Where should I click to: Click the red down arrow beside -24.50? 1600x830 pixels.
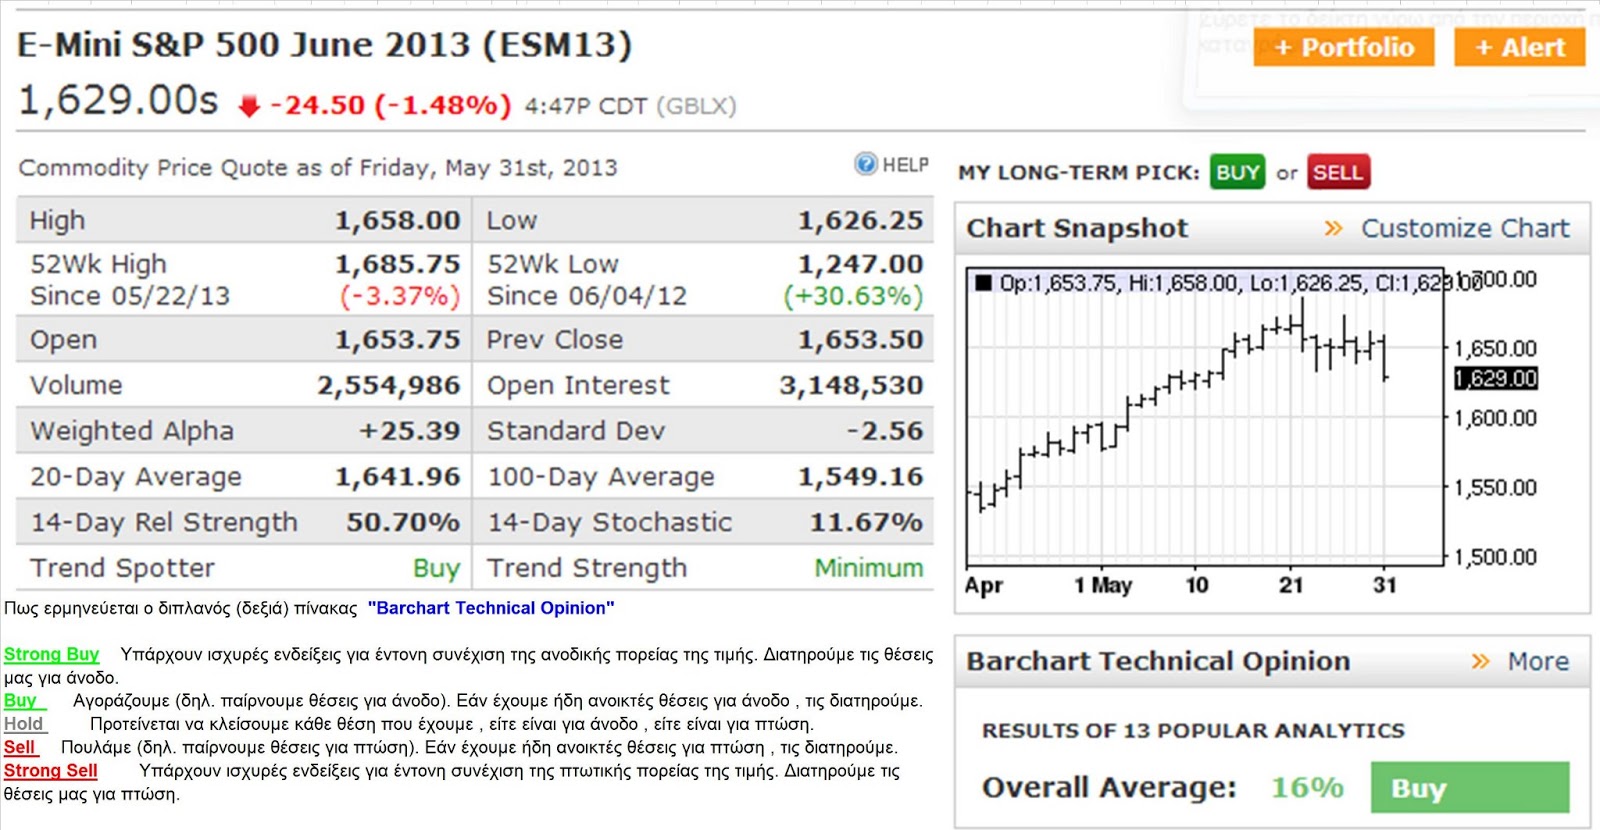pyautogui.click(x=249, y=106)
